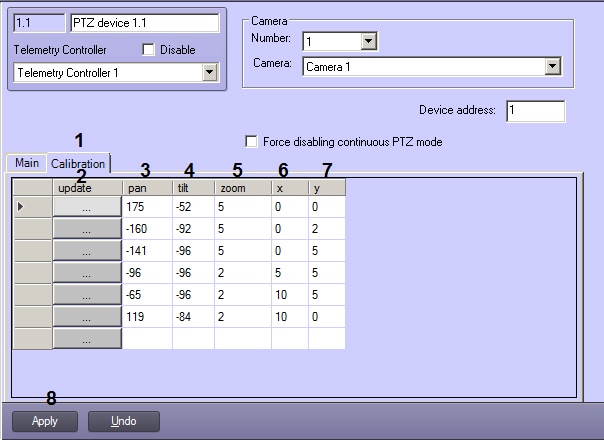Select x cell in pan -96 row
Viewport: 604px width, 440px height.
point(290,273)
